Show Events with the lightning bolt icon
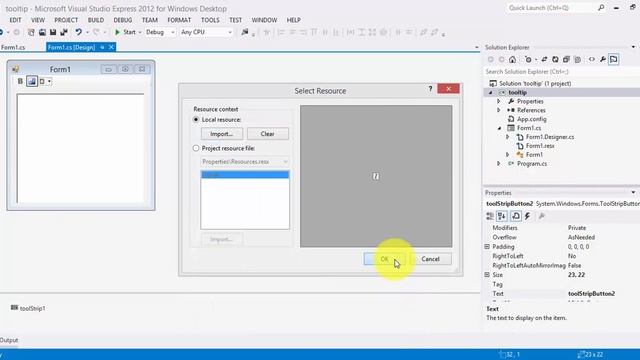 tap(527, 216)
